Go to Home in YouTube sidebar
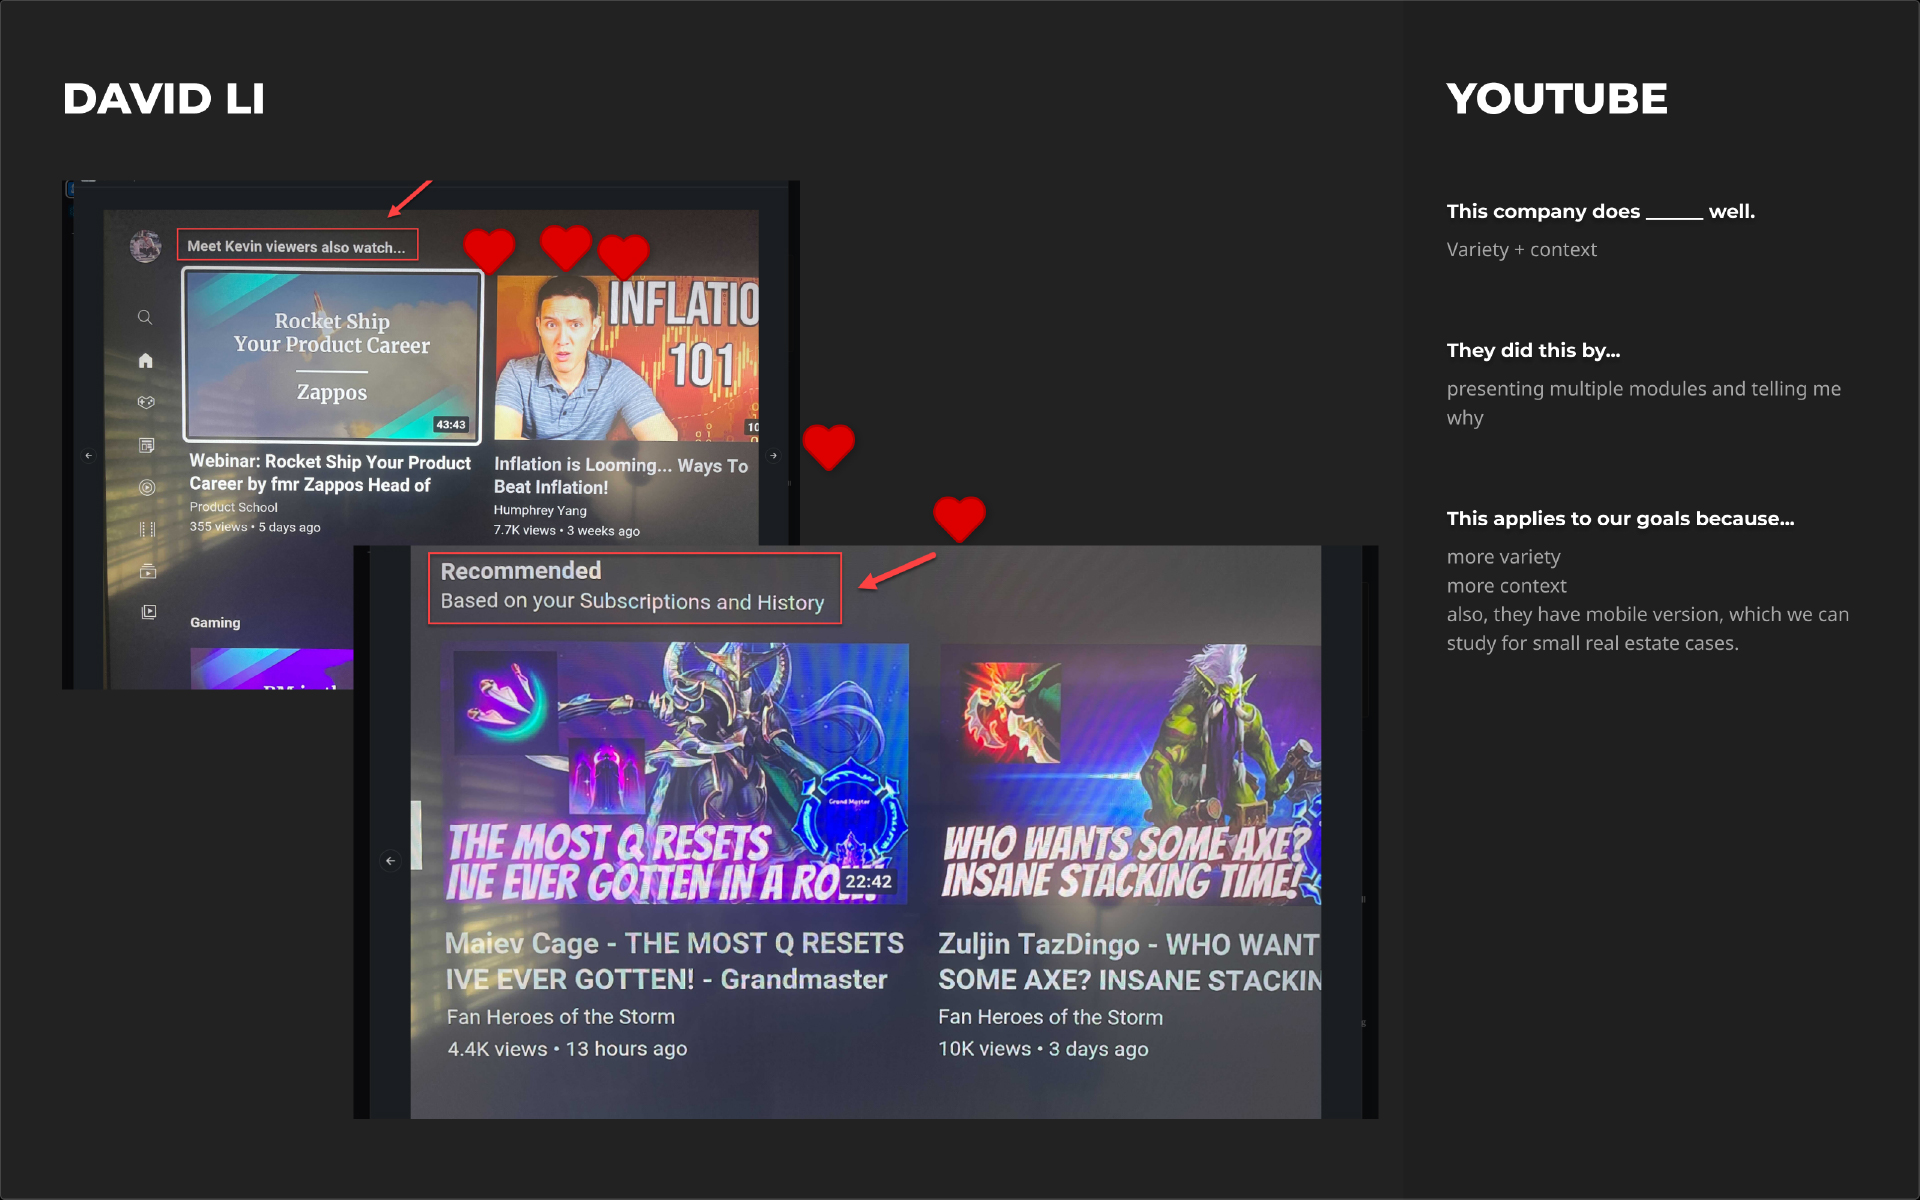Viewport: 1920px width, 1200px height. point(146,360)
